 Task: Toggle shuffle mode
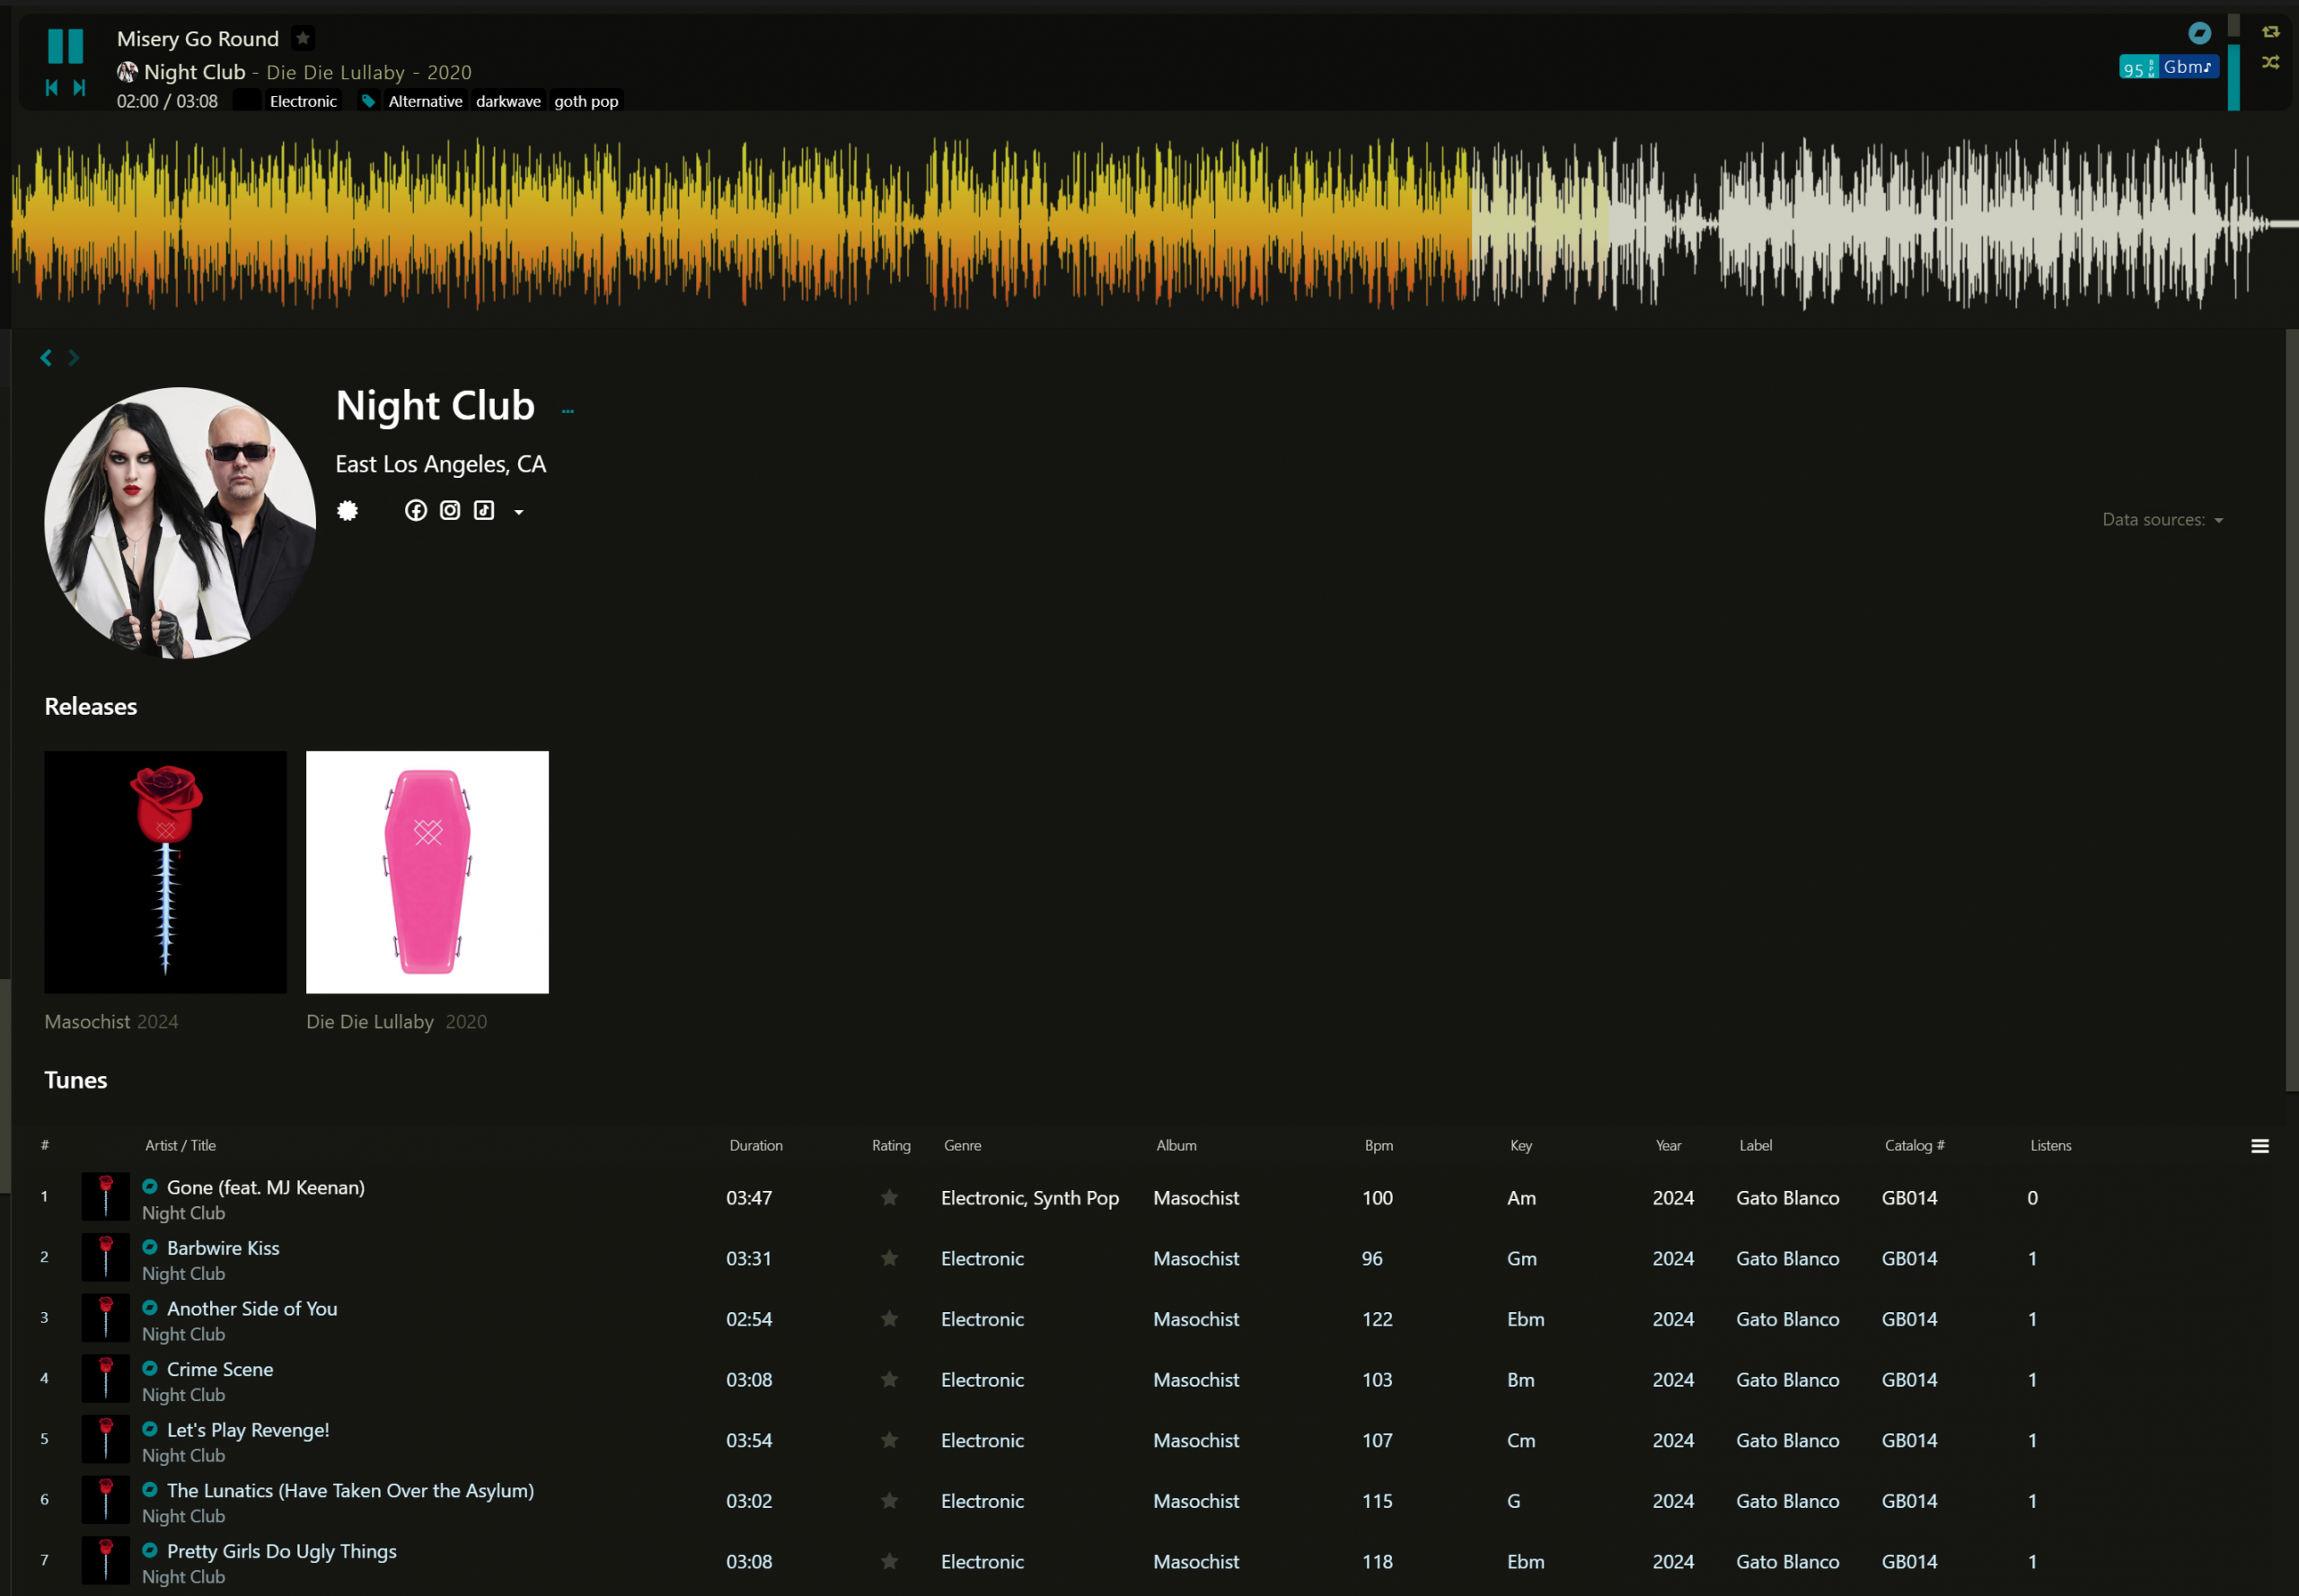(x=2270, y=62)
